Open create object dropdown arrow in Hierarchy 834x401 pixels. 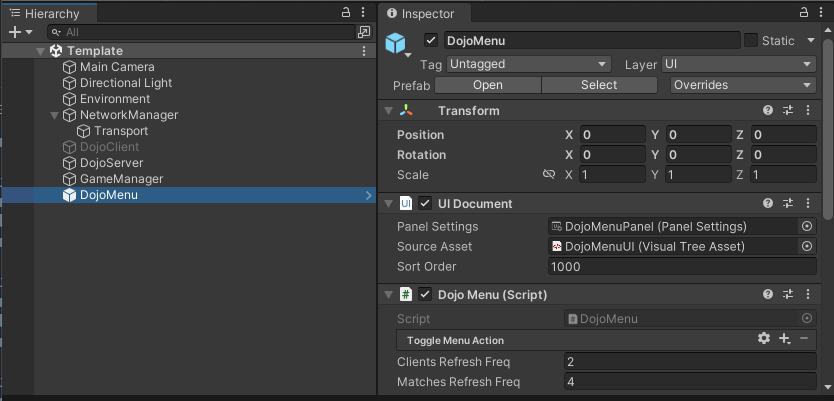coord(29,32)
